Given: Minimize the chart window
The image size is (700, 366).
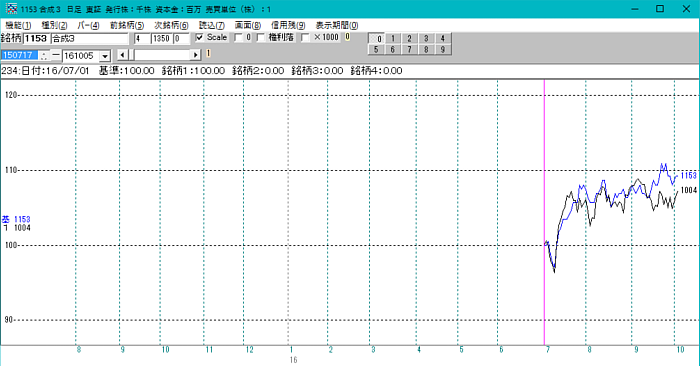Looking at the screenshot, I should [635, 9].
